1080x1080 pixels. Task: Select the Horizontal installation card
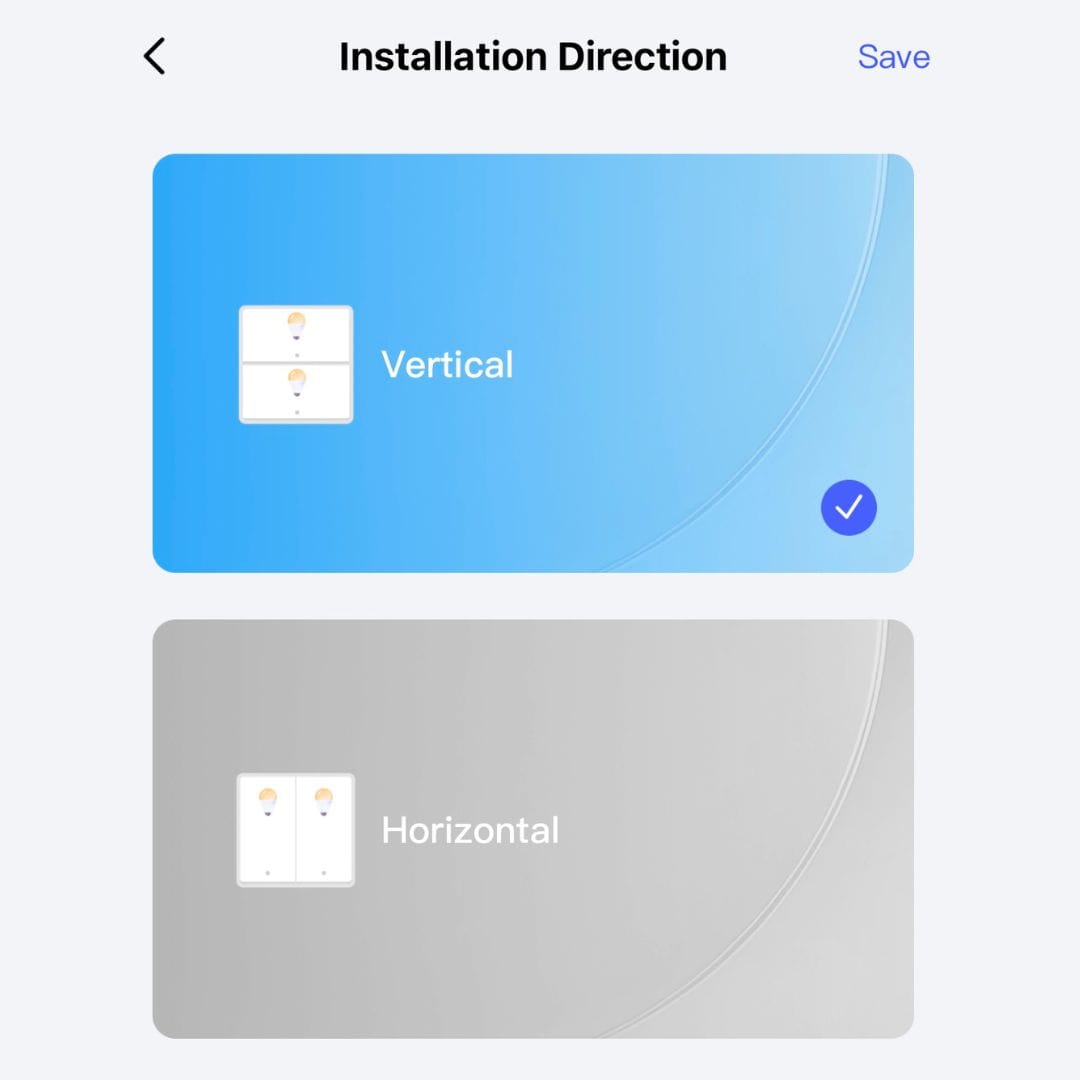[x=533, y=829]
